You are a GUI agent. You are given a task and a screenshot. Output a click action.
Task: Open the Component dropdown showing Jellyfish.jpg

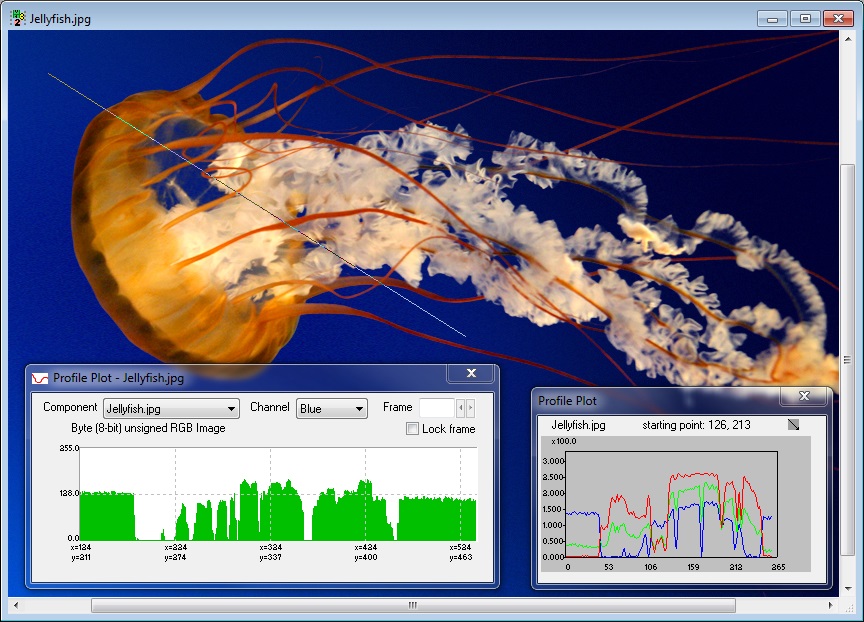[x=171, y=408]
